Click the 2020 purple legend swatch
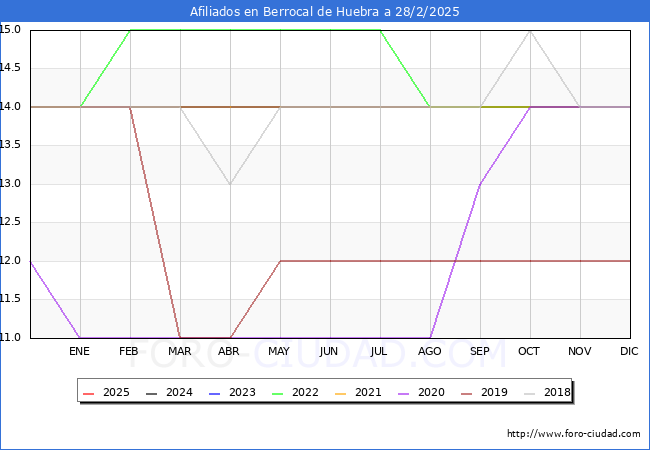650x450 pixels. point(404,393)
